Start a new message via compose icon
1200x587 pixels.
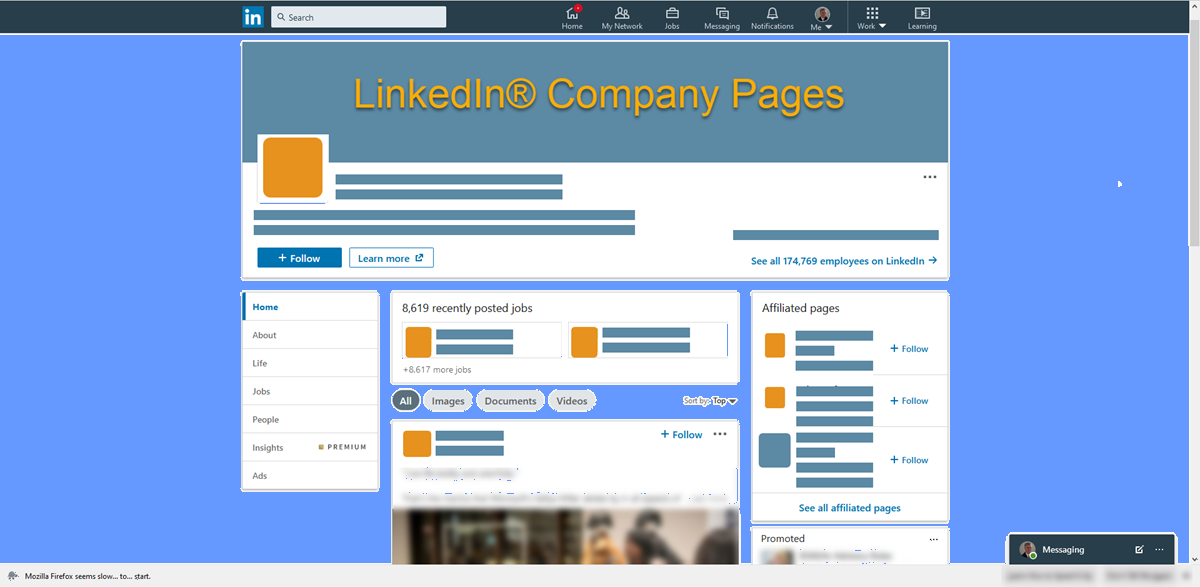(x=1139, y=549)
